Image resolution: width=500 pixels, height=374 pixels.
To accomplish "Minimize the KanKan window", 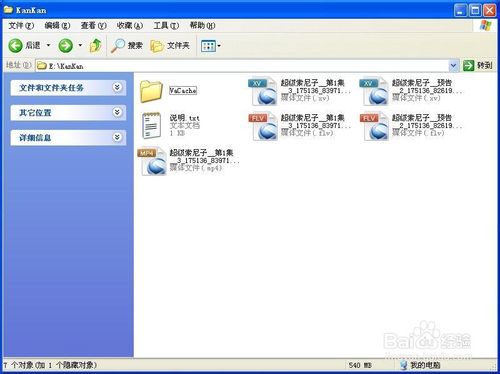I will pyautogui.click(x=460, y=10).
